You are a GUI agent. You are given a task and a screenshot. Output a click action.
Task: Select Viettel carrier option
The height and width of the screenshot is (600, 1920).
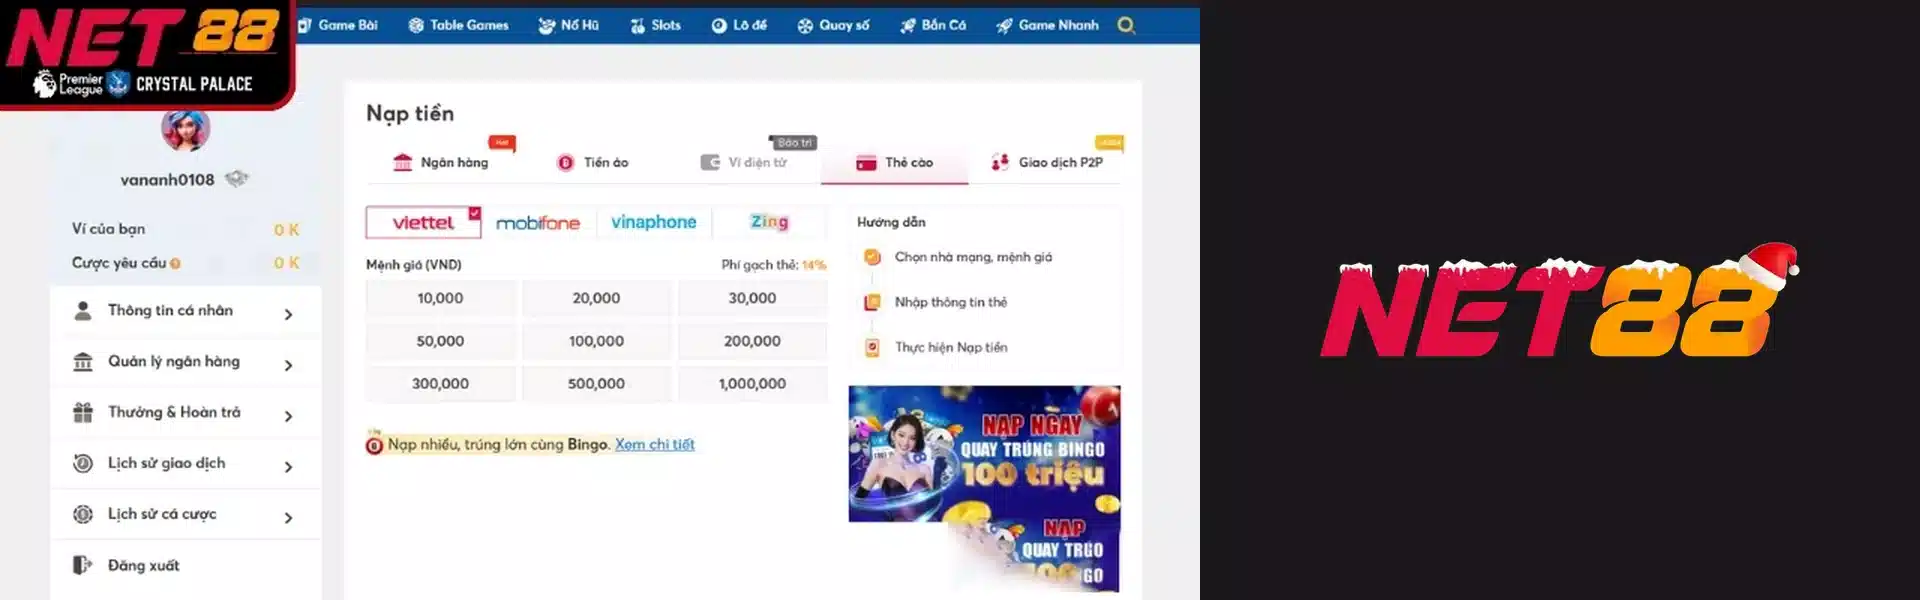[x=423, y=222]
